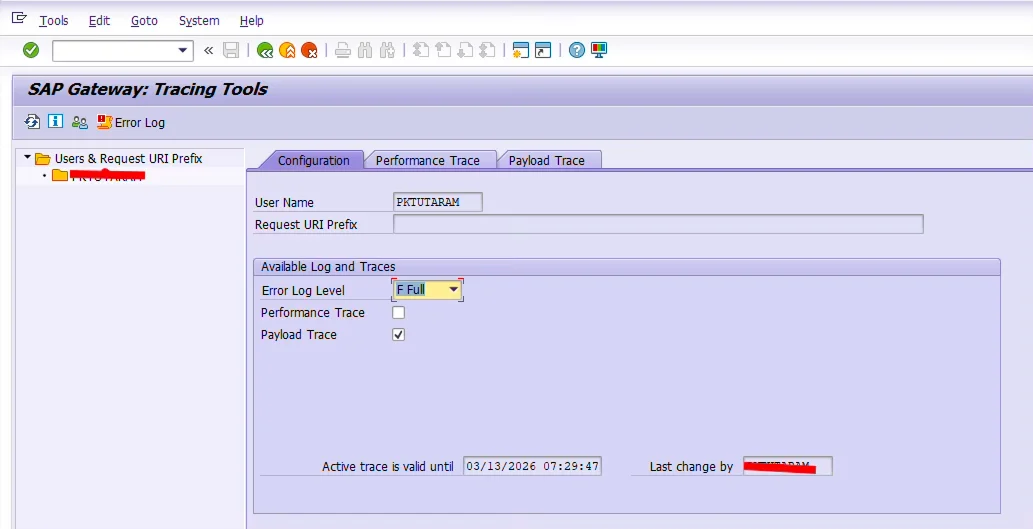Image resolution: width=1033 pixels, height=529 pixels.
Task: Click the green Back icon
Action: (x=265, y=50)
